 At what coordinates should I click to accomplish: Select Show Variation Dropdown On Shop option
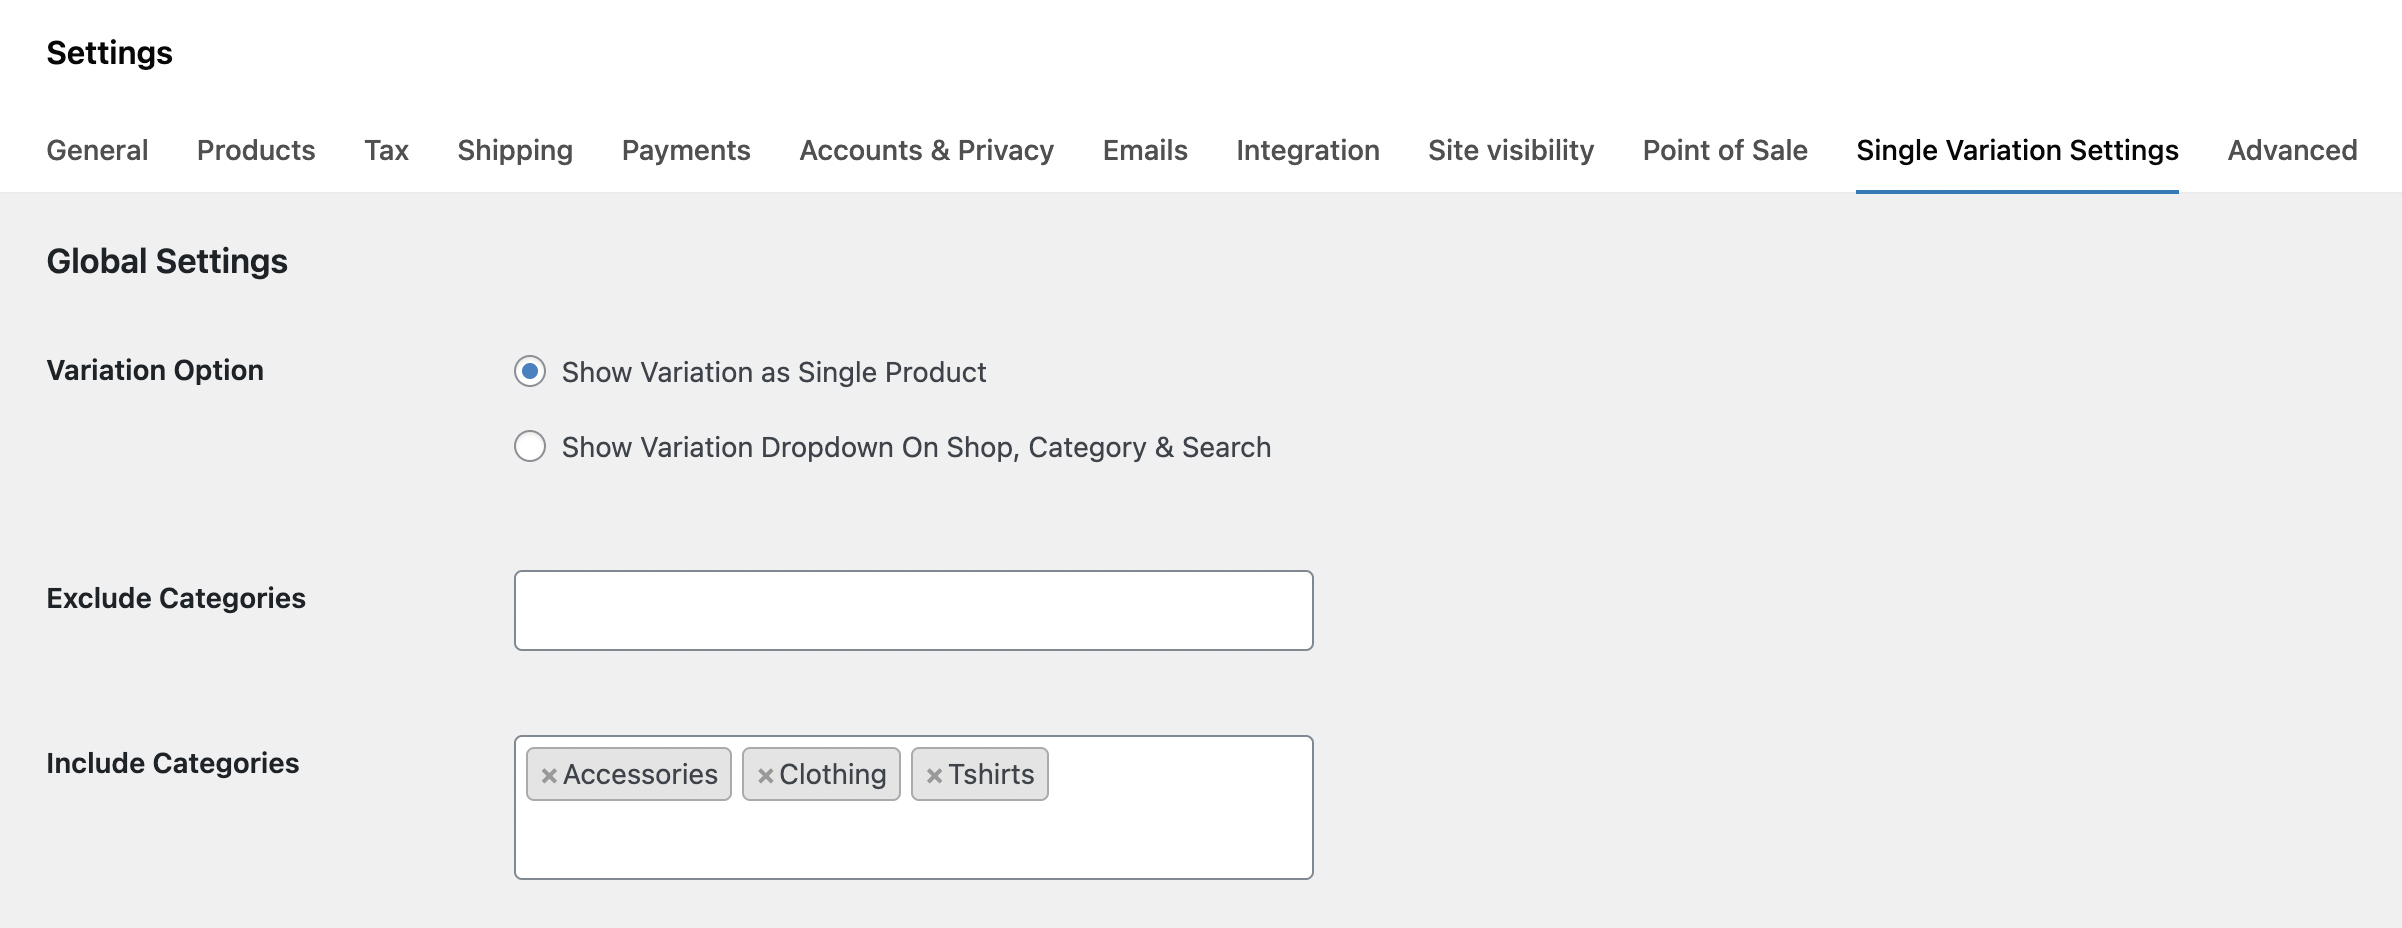click(x=530, y=446)
